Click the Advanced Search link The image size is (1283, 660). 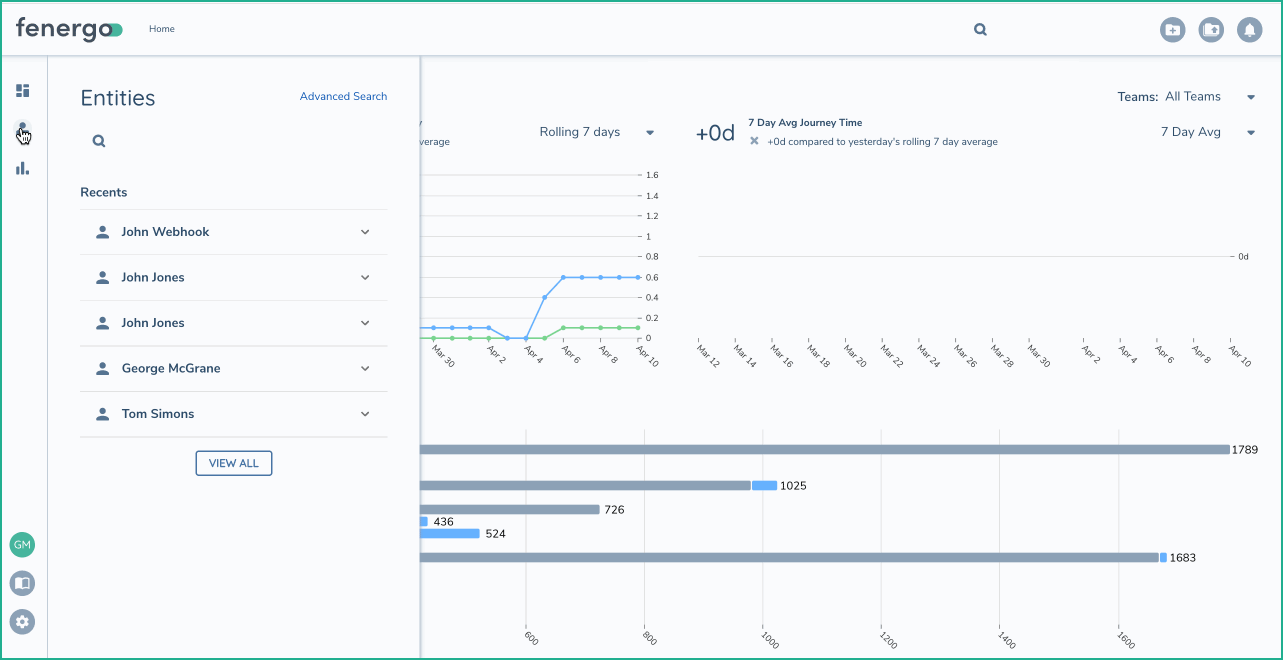(x=343, y=97)
